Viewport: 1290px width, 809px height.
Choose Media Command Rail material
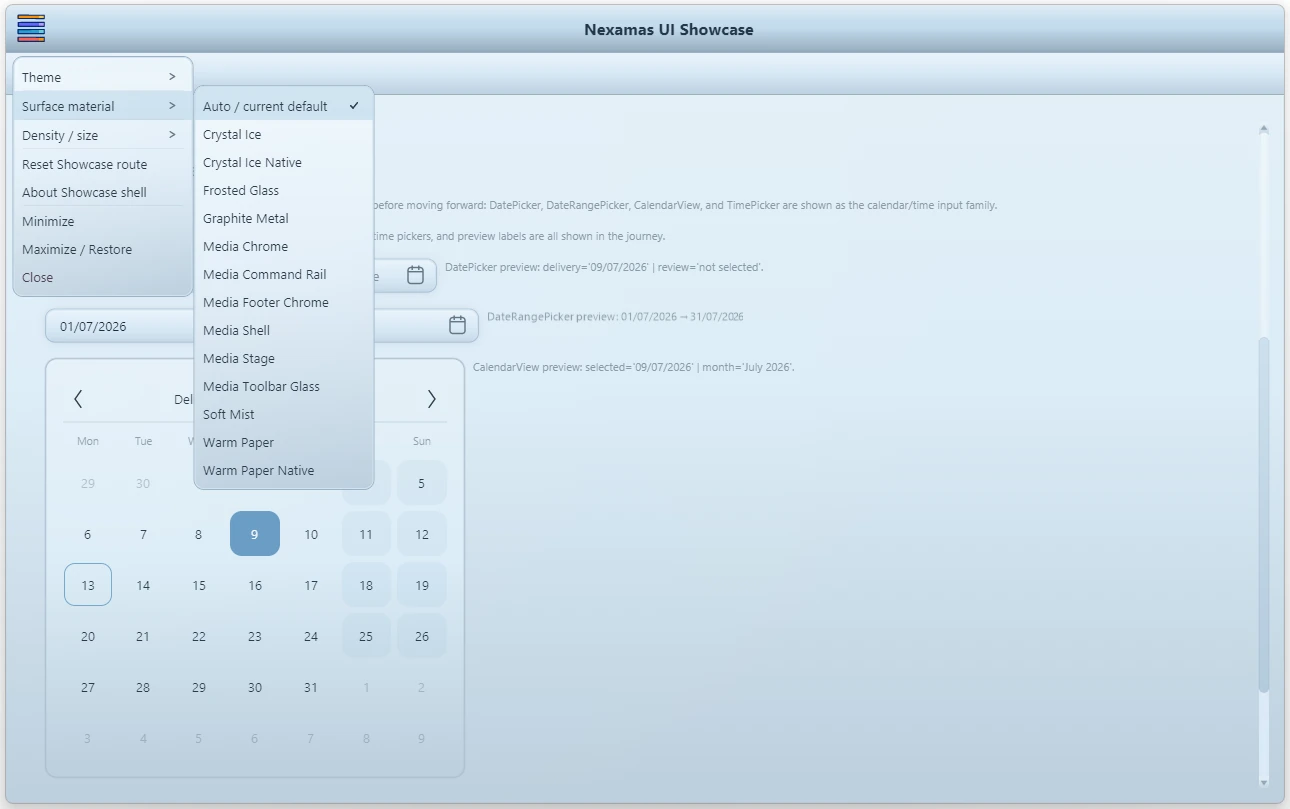pos(284,274)
